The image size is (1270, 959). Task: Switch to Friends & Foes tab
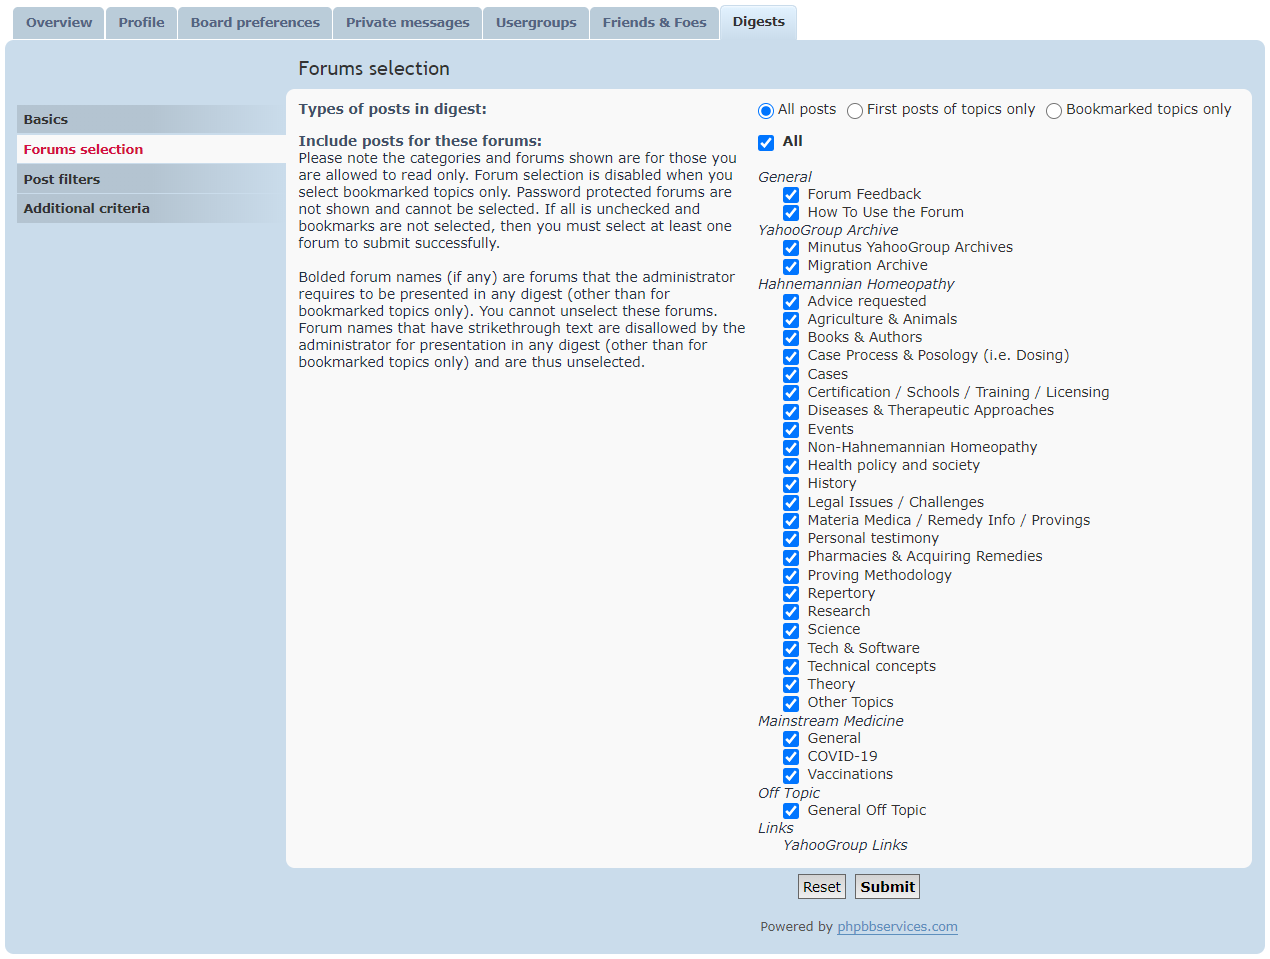(654, 23)
